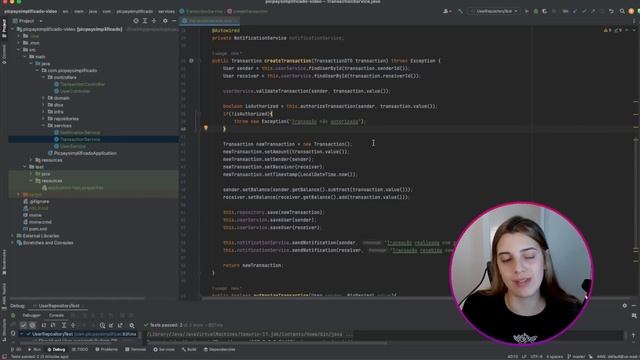640x360 pixels.
Task: Run the selected configuration with play icon
Action: point(527,11)
